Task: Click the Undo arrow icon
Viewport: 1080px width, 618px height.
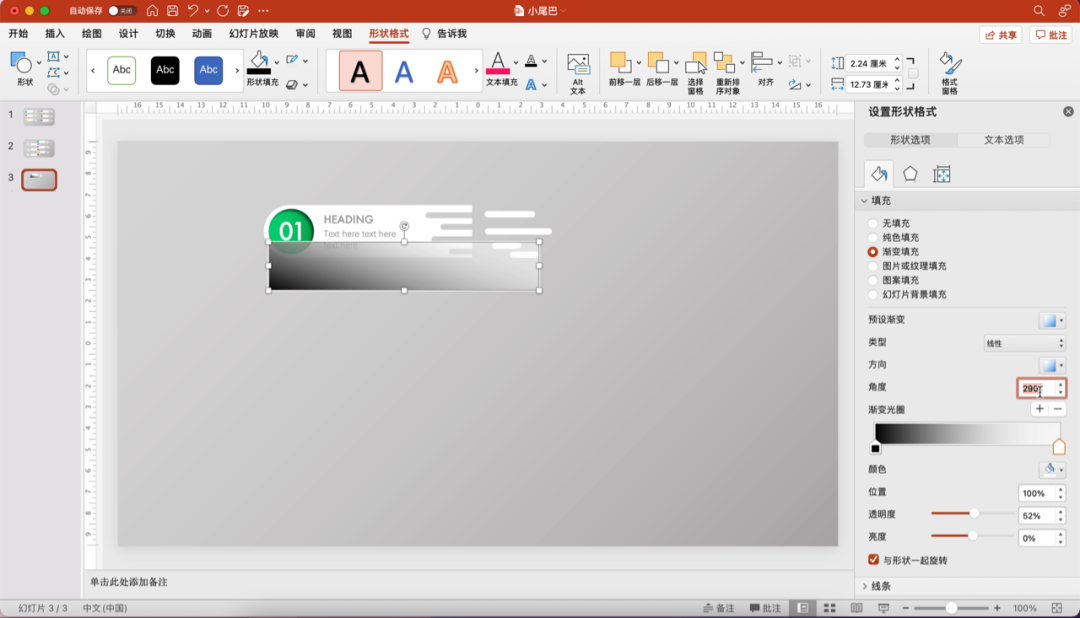Action: click(193, 10)
